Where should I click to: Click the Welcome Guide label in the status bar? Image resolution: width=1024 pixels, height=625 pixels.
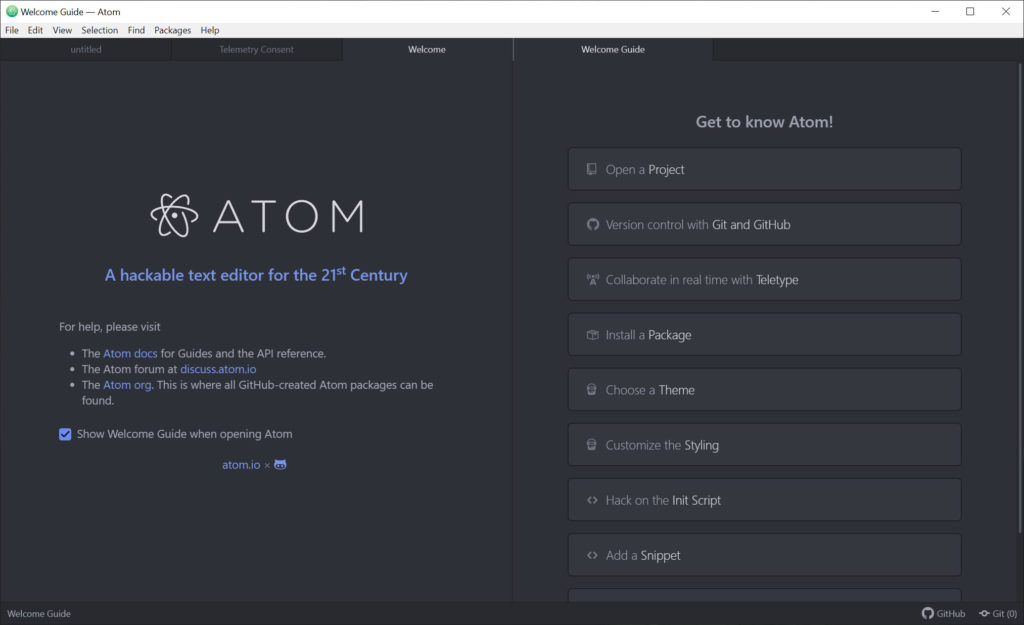click(x=39, y=614)
